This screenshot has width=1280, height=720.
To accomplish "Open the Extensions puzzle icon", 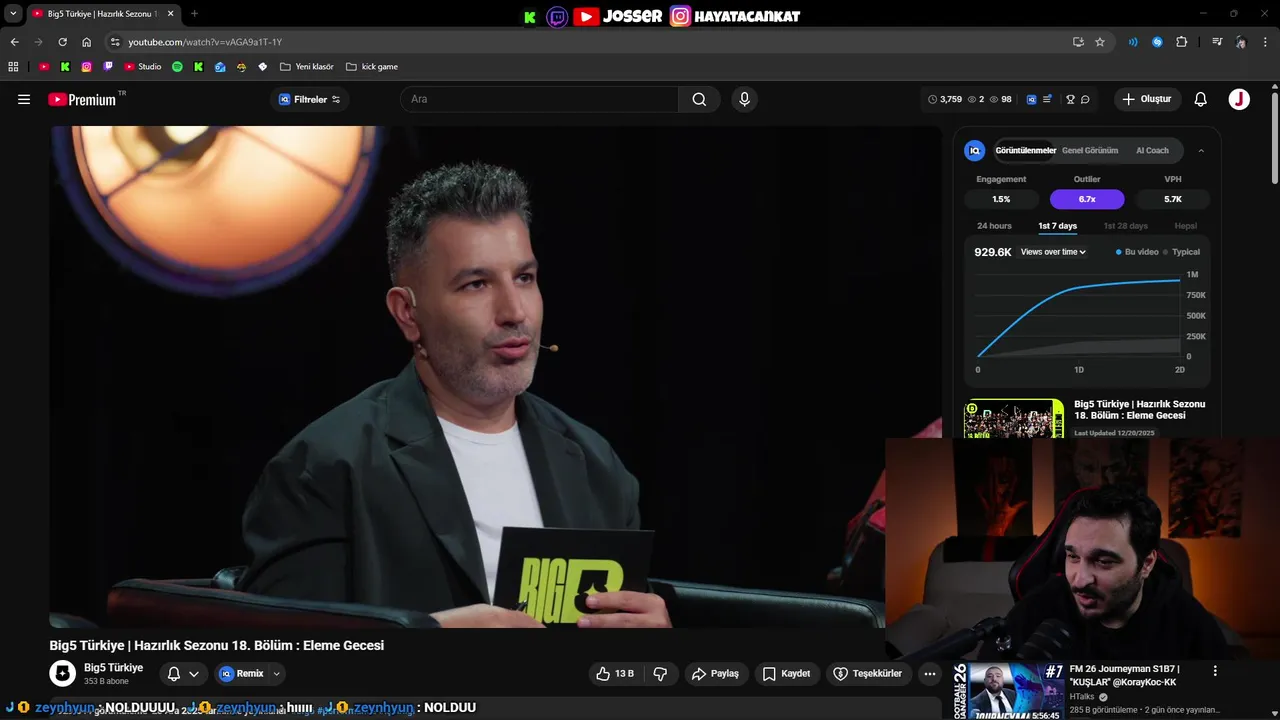I will [1182, 42].
